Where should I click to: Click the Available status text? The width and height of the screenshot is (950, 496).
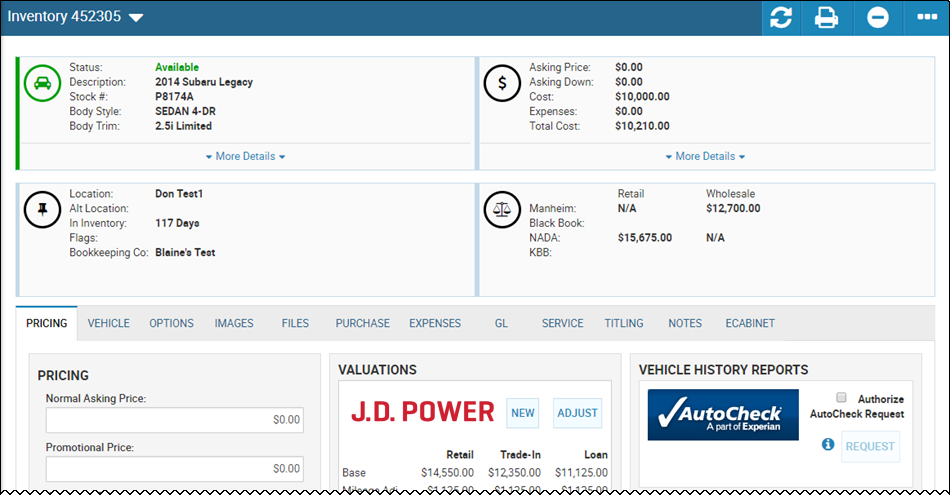click(x=177, y=67)
